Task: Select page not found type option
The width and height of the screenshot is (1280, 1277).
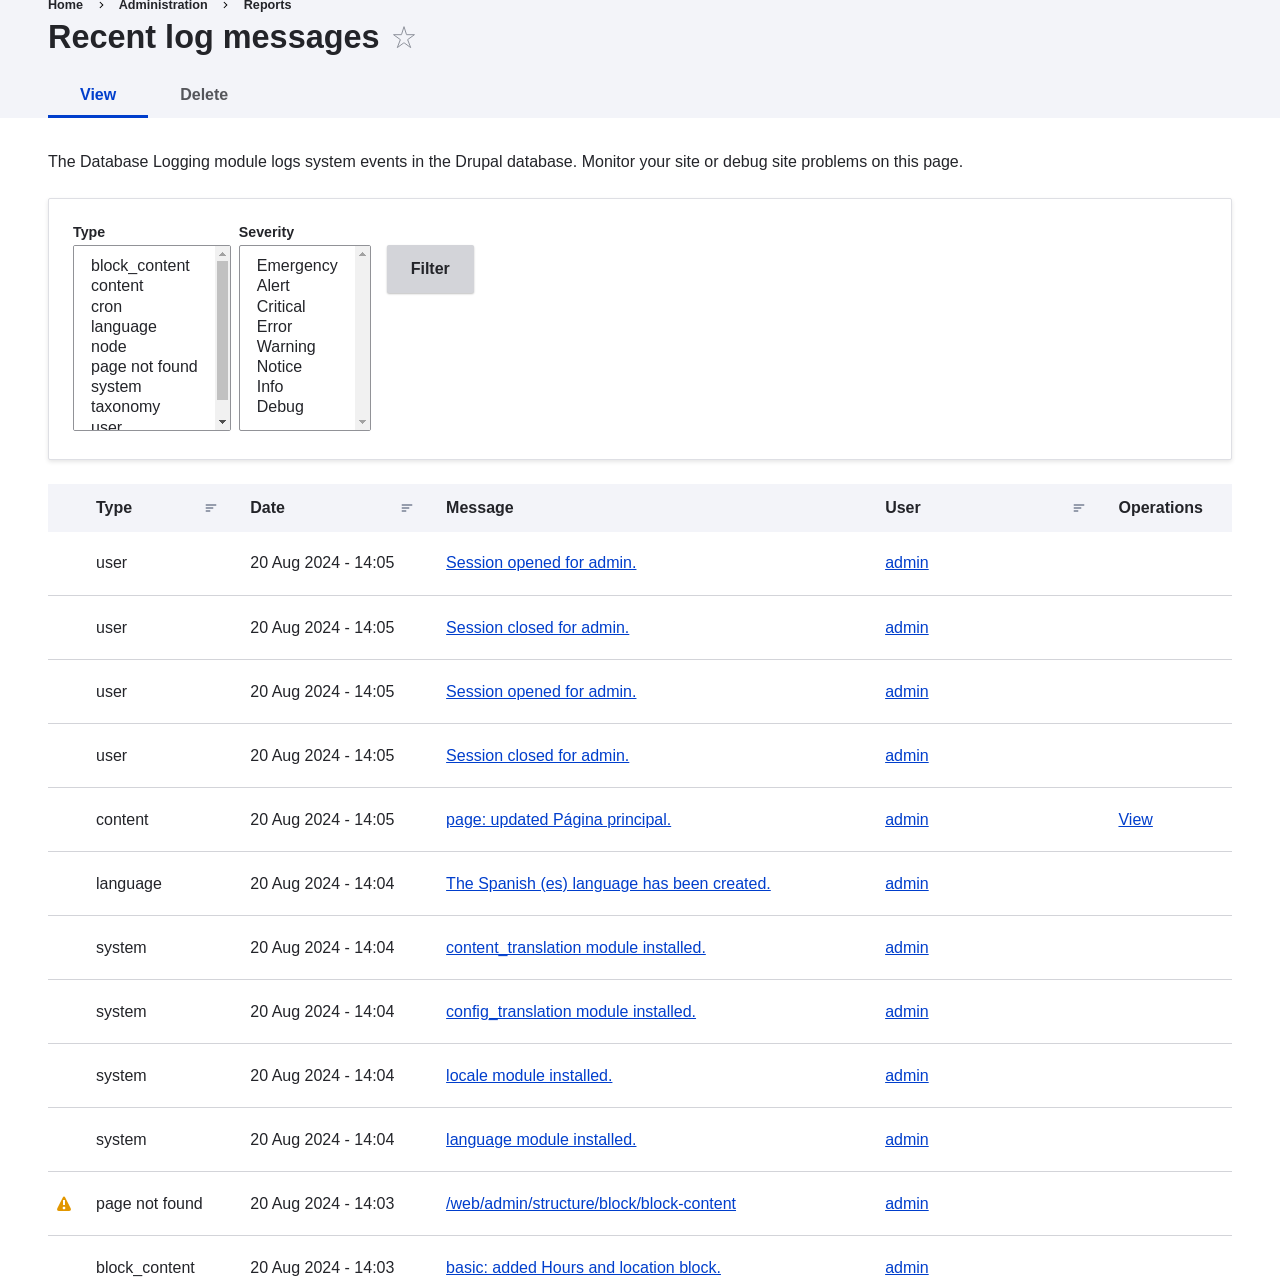Action: pyautogui.click(x=144, y=367)
